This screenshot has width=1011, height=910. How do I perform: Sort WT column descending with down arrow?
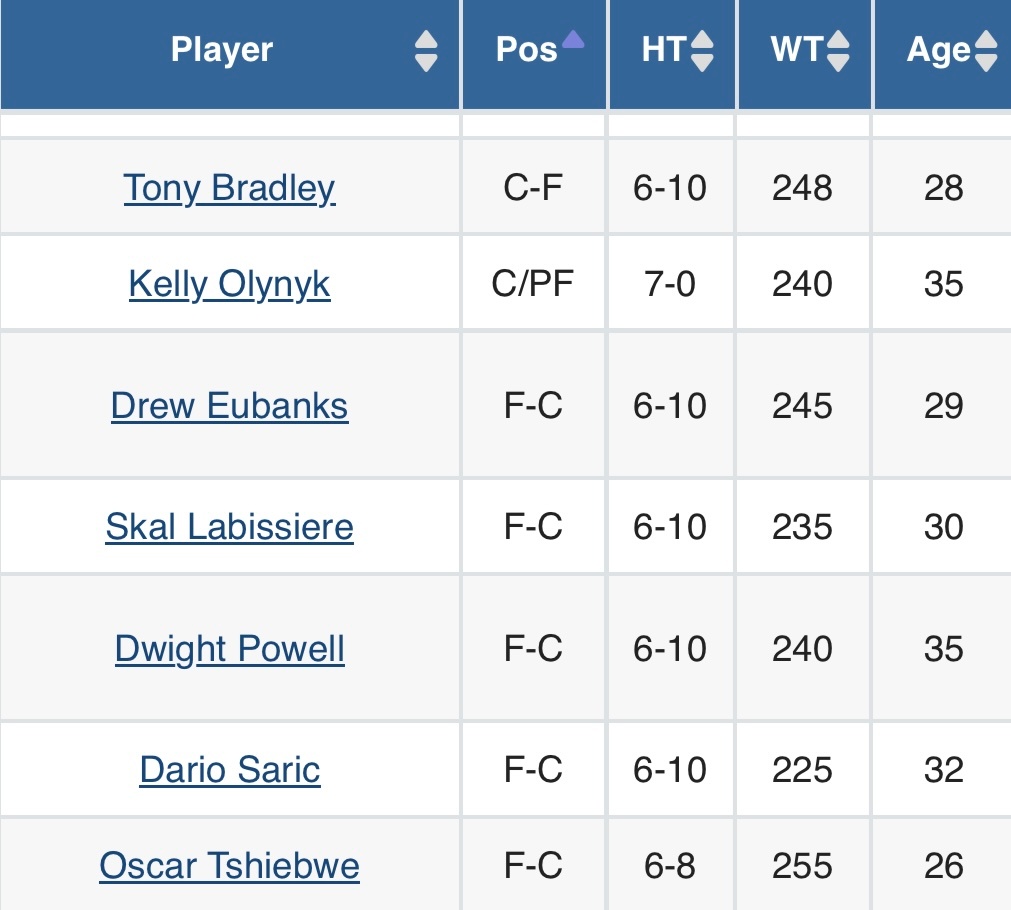coord(838,63)
